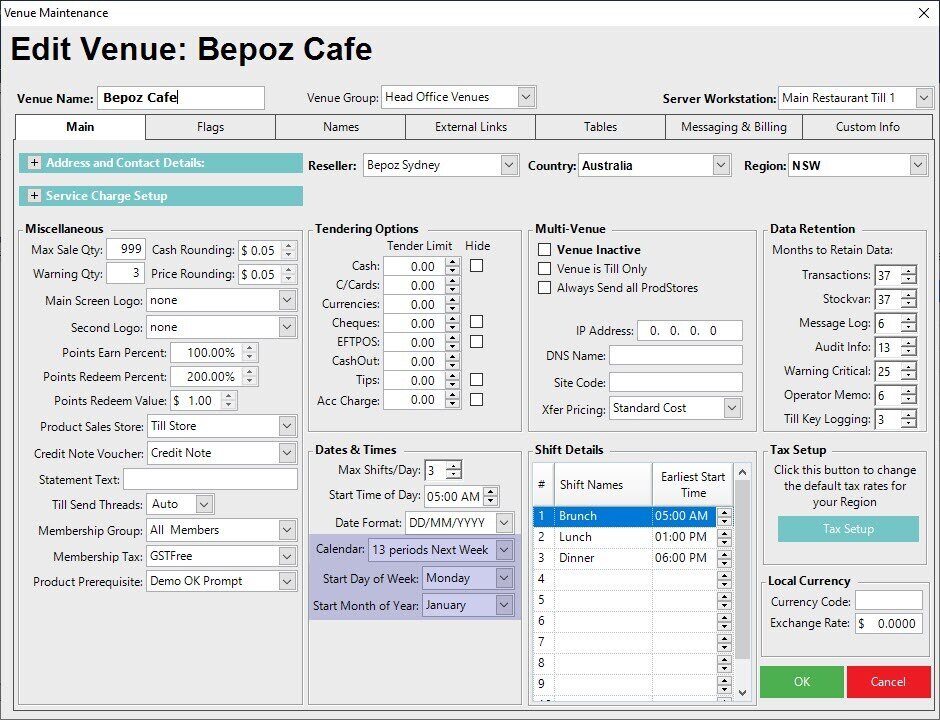Click the Tax Setup button
The height and width of the screenshot is (720, 940).
848,529
